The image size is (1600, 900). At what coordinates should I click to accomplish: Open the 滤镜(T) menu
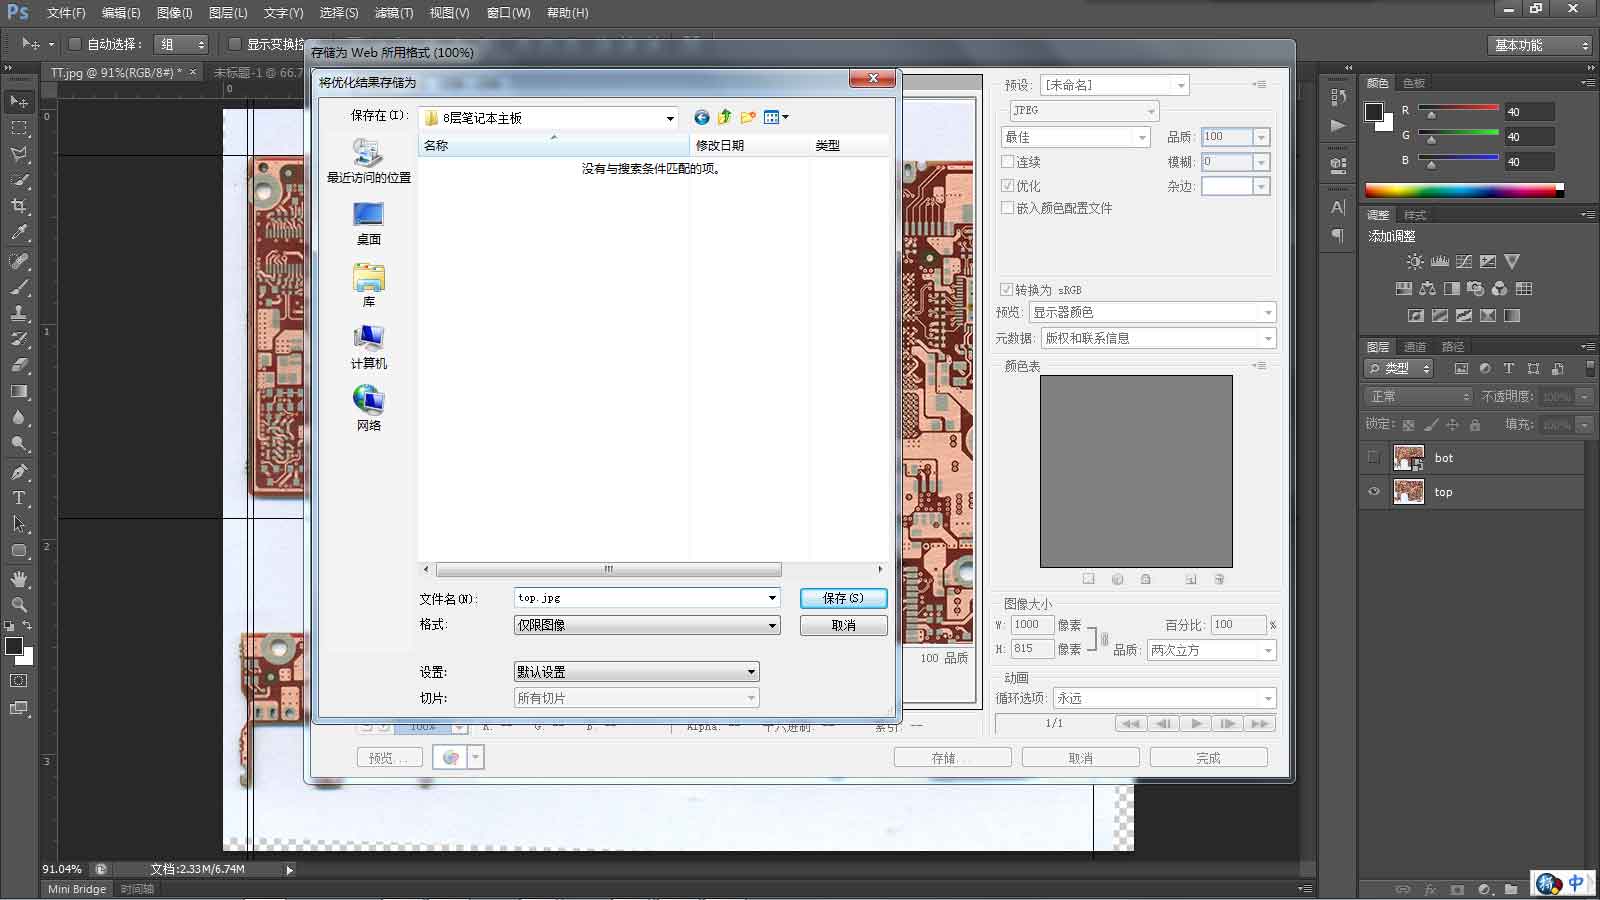(x=393, y=13)
